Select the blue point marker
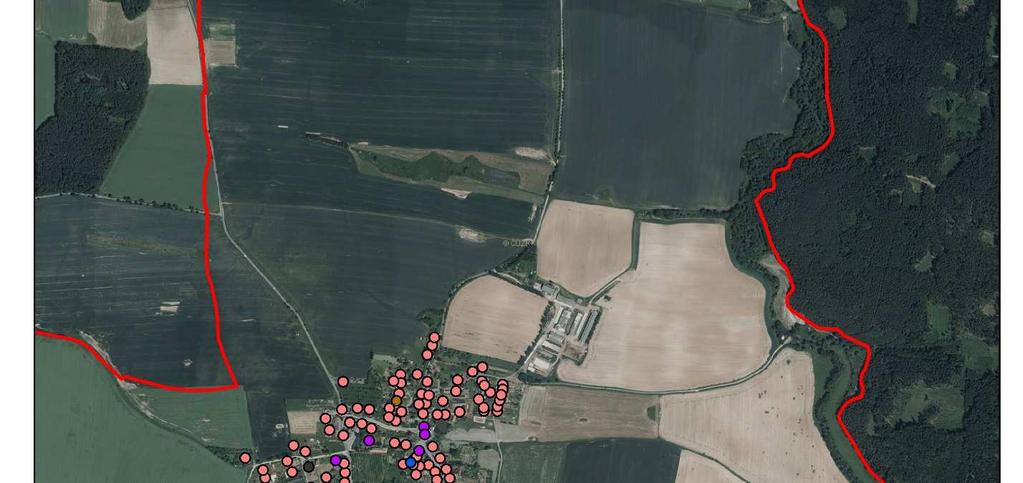The image size is (1023, 483). (410, 462)
